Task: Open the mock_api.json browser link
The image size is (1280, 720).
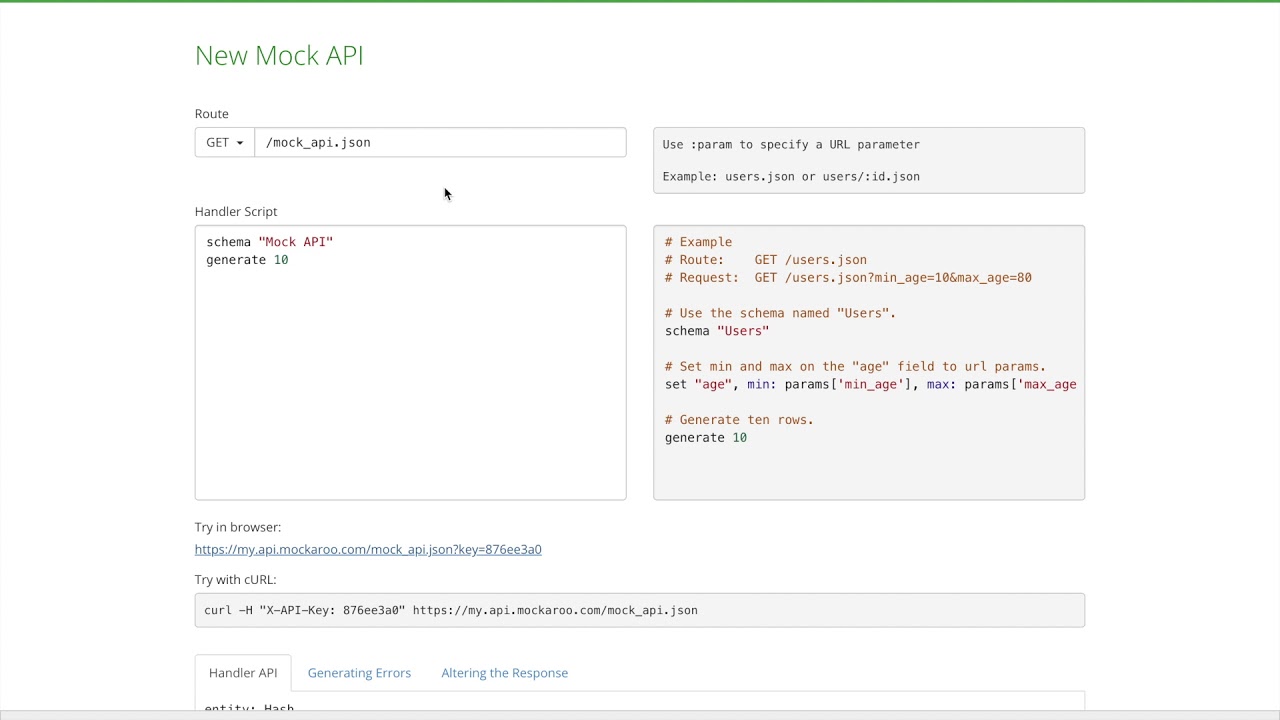Action: 368,549
